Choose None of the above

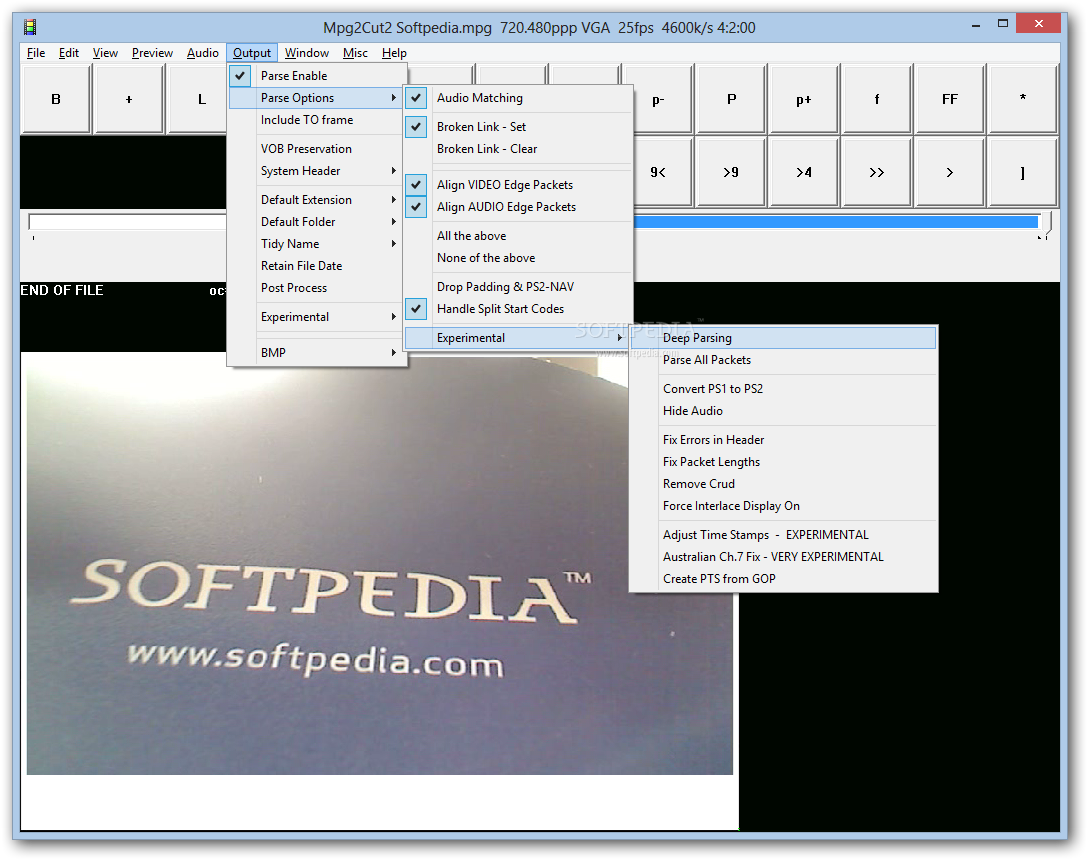tap(519, 258)
